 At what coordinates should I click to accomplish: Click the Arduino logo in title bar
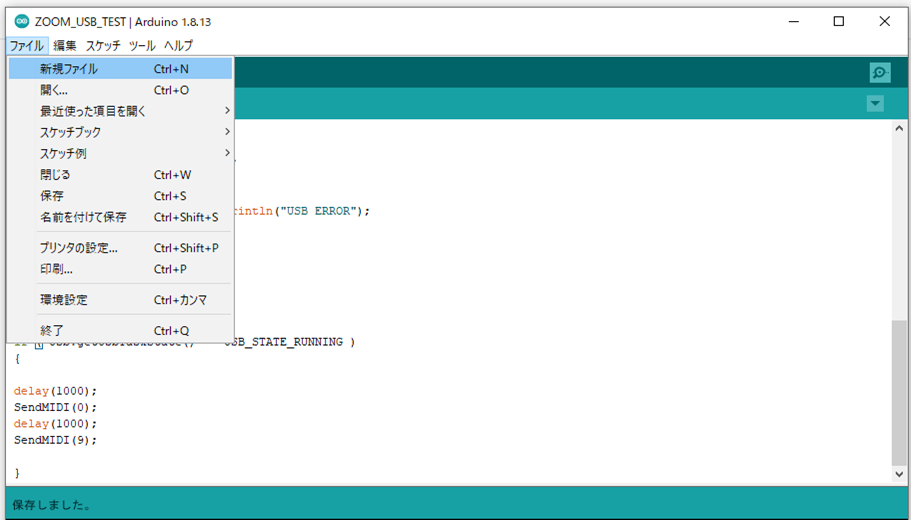(x=21, y=21)
